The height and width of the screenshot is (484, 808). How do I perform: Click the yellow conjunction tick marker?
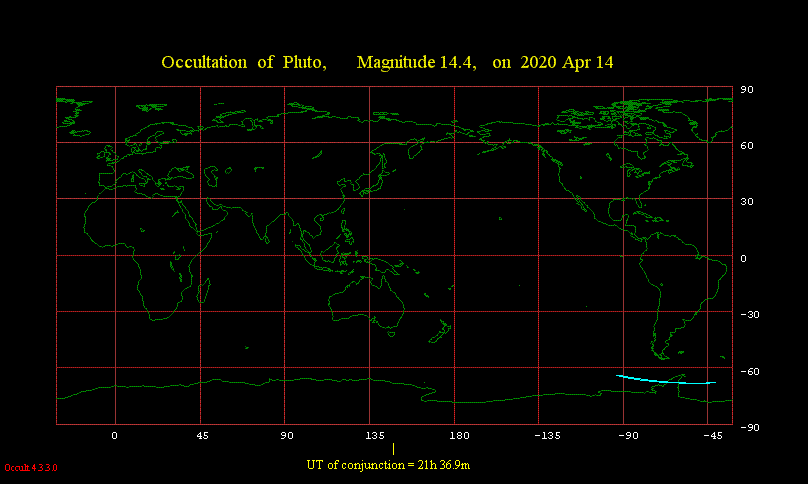click(394, 449)
